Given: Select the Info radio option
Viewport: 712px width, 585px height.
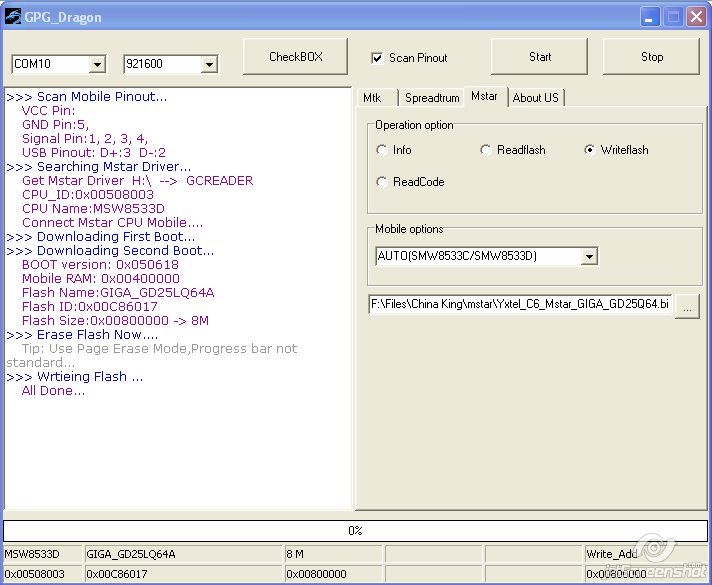Looking at the screenshot, I should tap(382, 150).
